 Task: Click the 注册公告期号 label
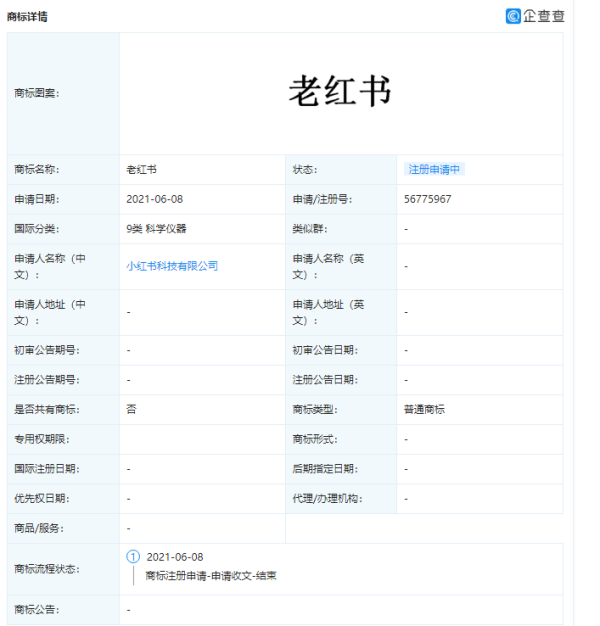[x=47, y=380]
